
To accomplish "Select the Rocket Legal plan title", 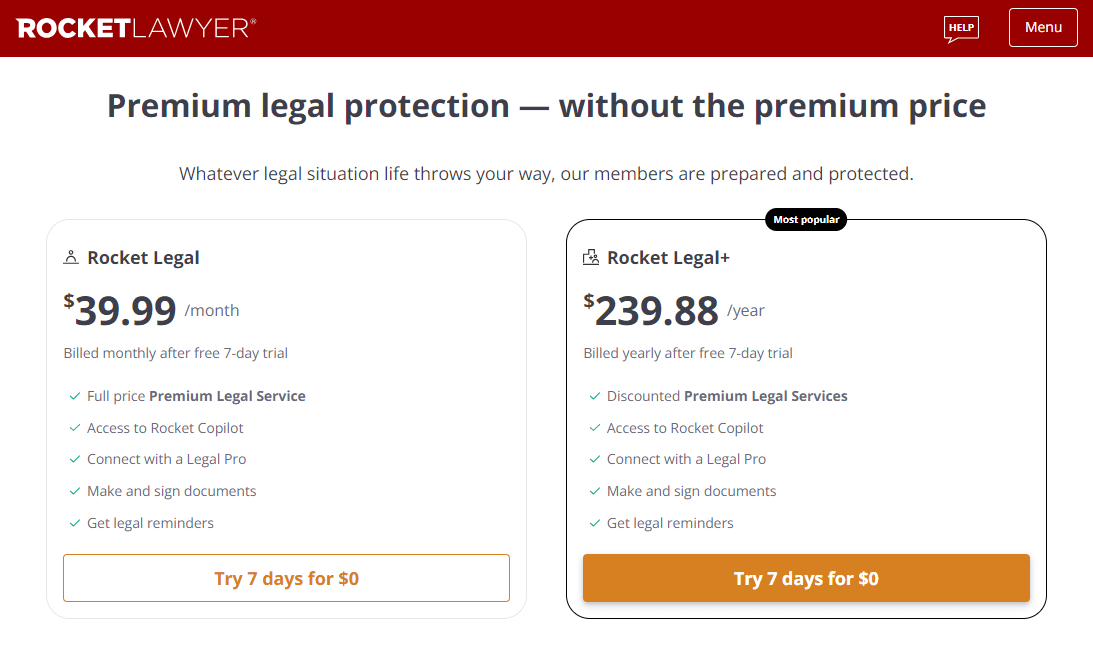I will click(144, 257).
